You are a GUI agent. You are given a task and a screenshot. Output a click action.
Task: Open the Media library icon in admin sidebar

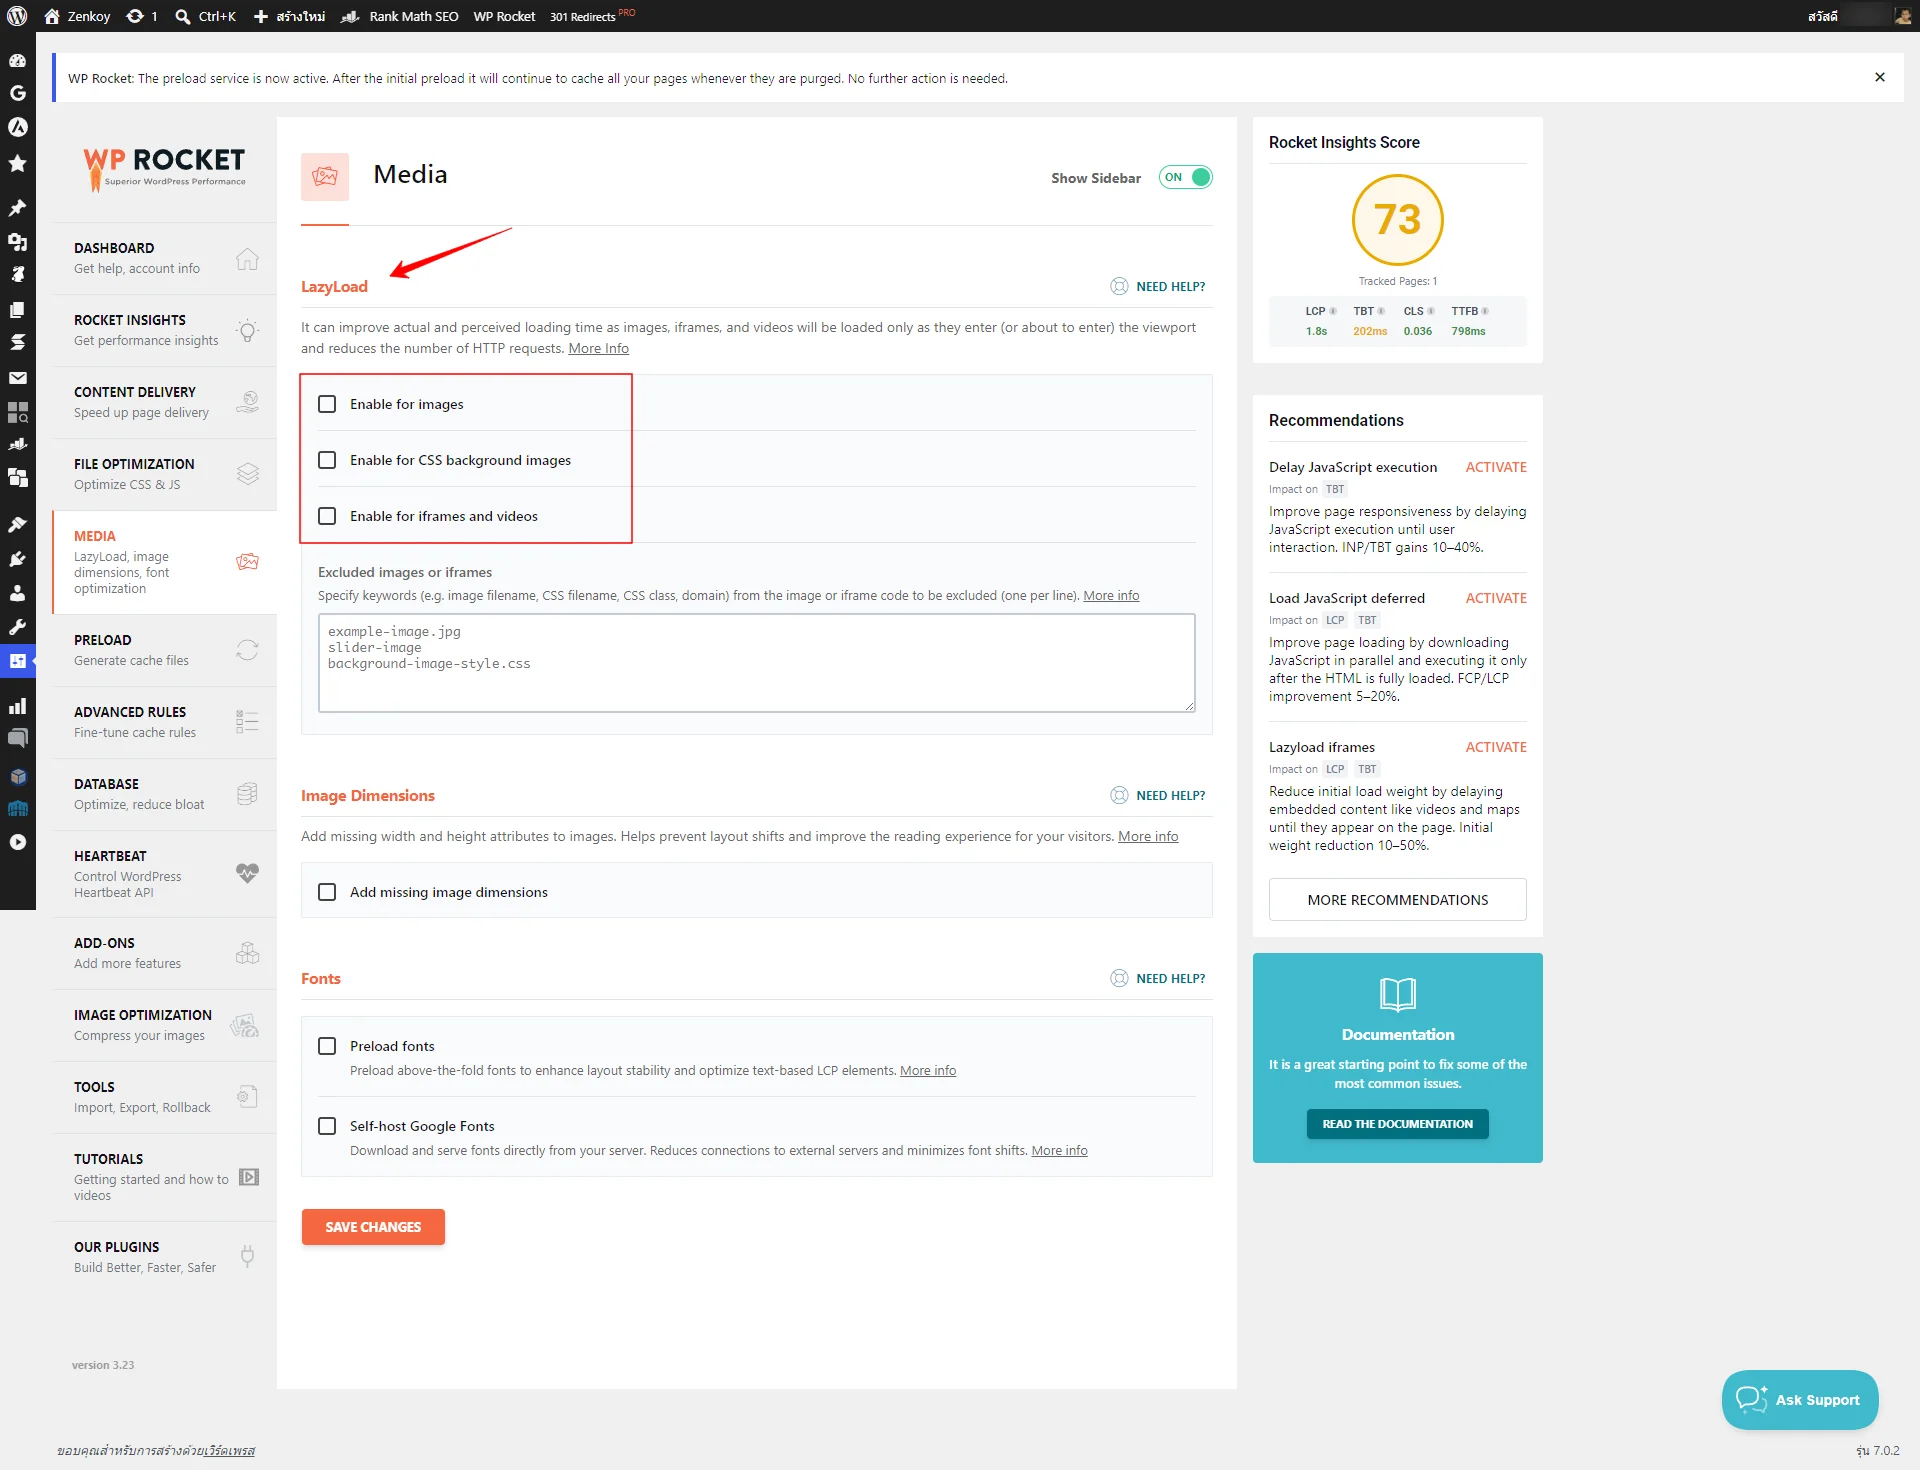(x=17, y=241)
